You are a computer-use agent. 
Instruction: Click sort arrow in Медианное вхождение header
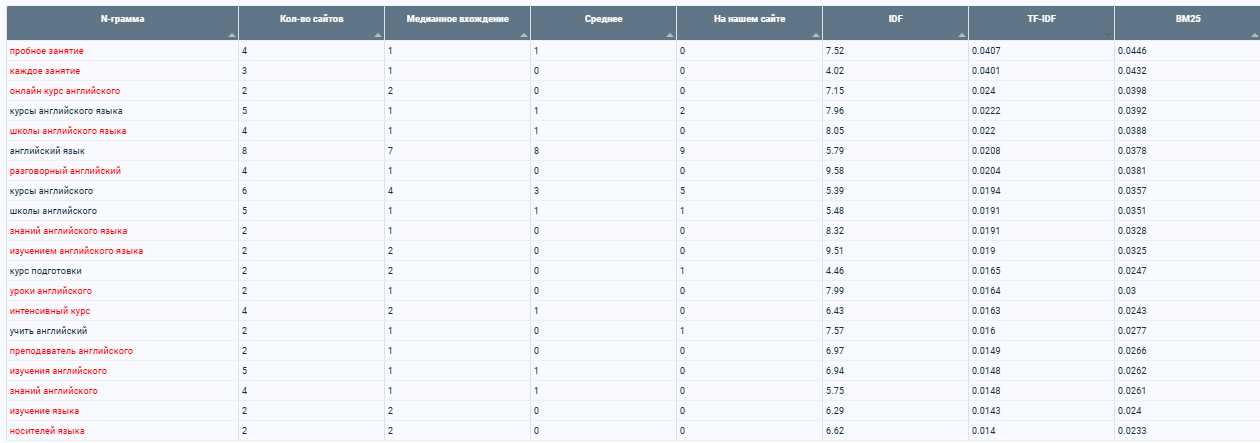524,36
